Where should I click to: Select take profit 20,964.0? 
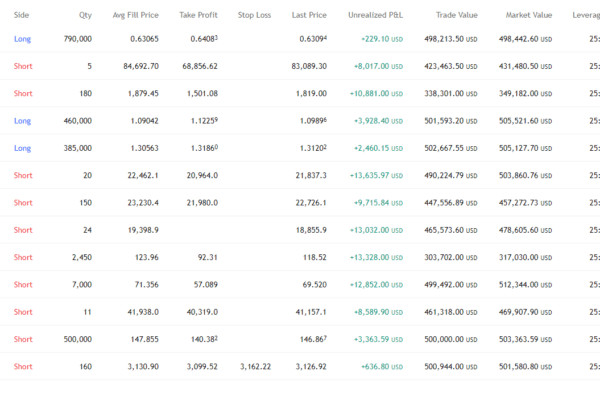[x=202, y=175]
